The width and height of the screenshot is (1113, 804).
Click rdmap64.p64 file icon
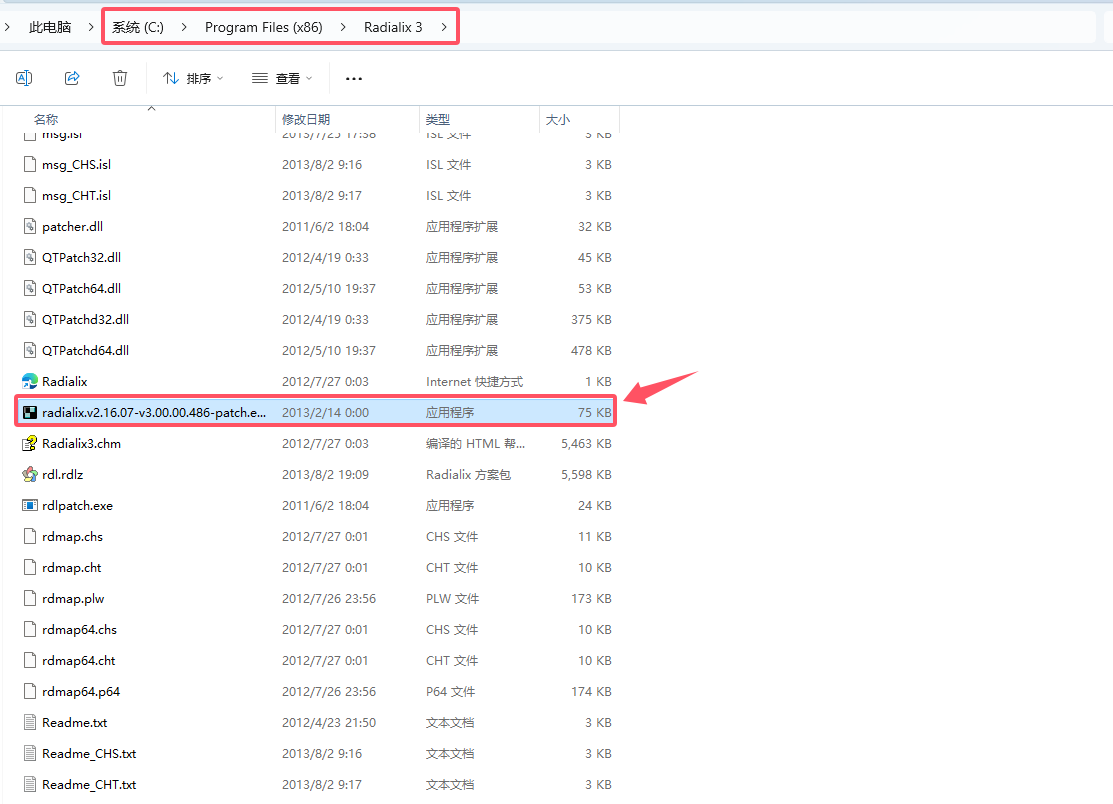(x=30, y=691)
